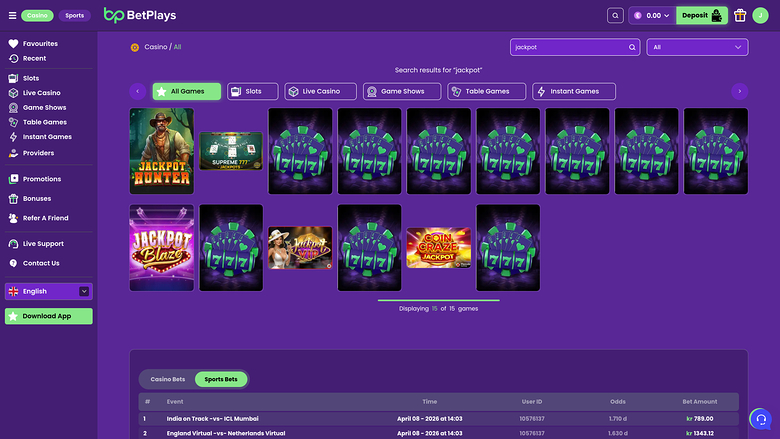Image resolution: width=780 pixels, height=439 pixels.
Task: Click the User ID column header
Action: [532, 402]
